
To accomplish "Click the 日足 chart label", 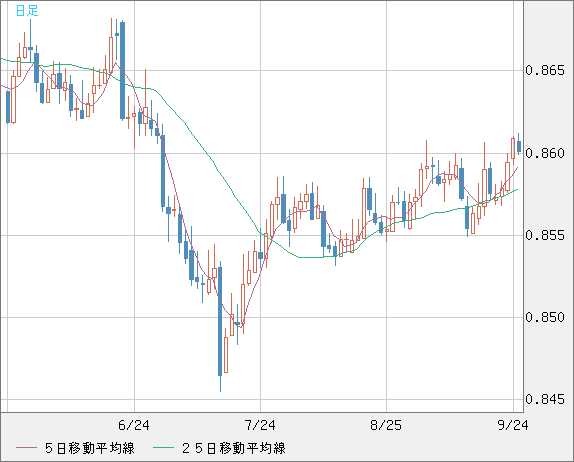I will coord(27,11).
